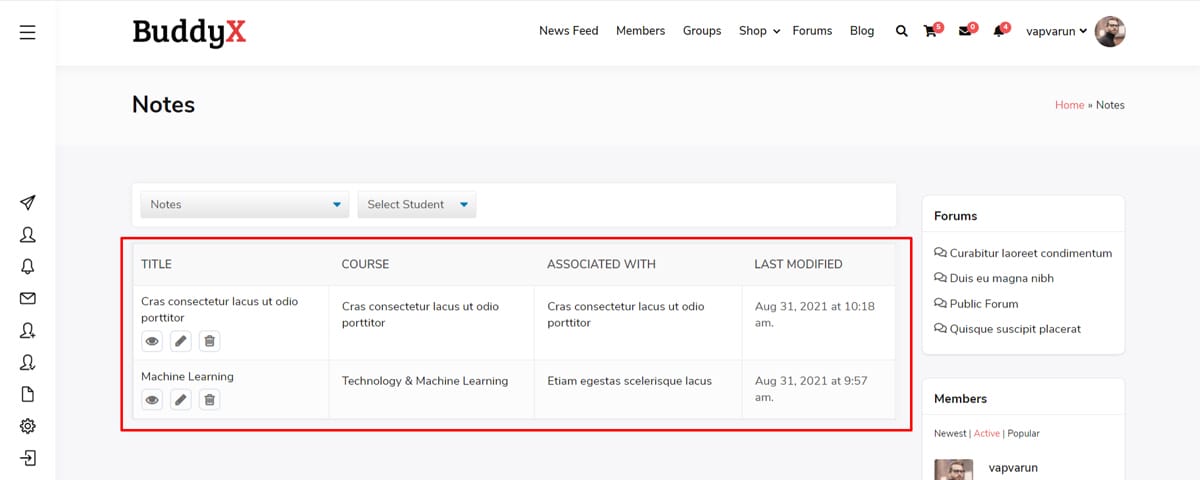Image resolution: width=1200 pixels, height=480 pixels.
Task: Open the Public Forum link
Action: coord(983,304)
